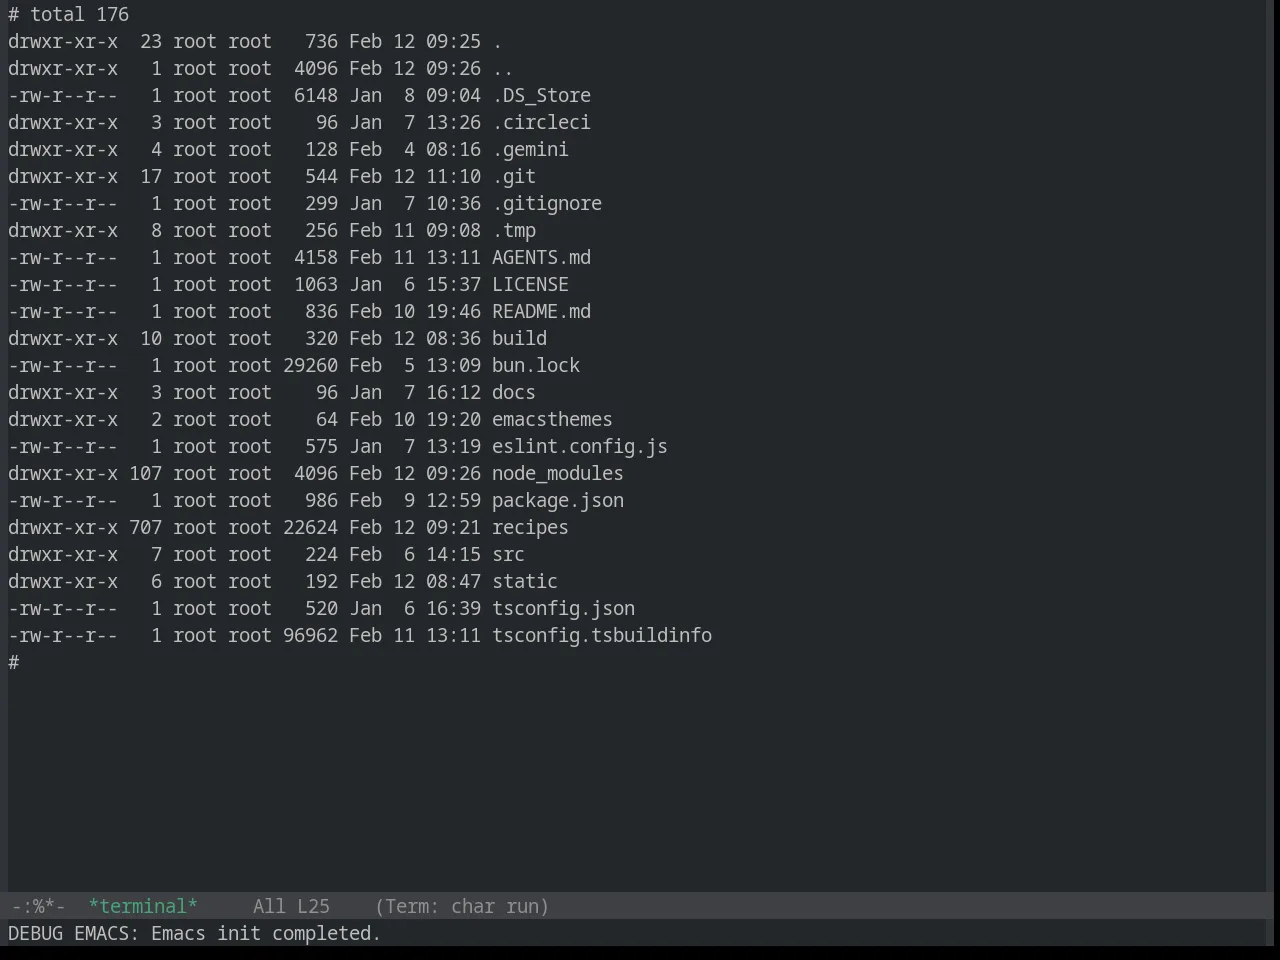The width and height of the screenshot is (1280, 960).
Task: Click the *terminal* buffer name in mode line
Action: [x=143, y=906]
